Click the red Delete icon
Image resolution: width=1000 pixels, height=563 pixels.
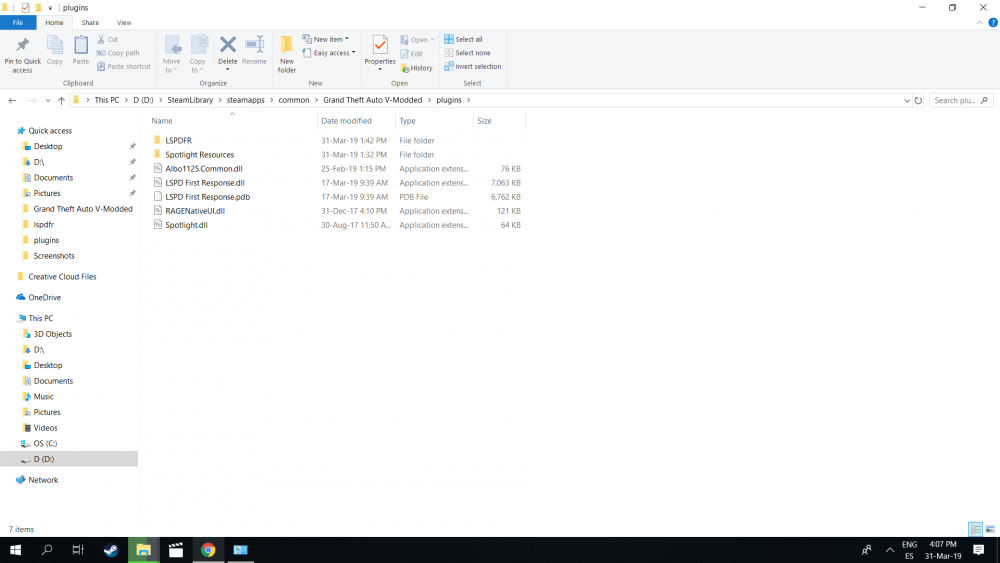pos(228,45)
